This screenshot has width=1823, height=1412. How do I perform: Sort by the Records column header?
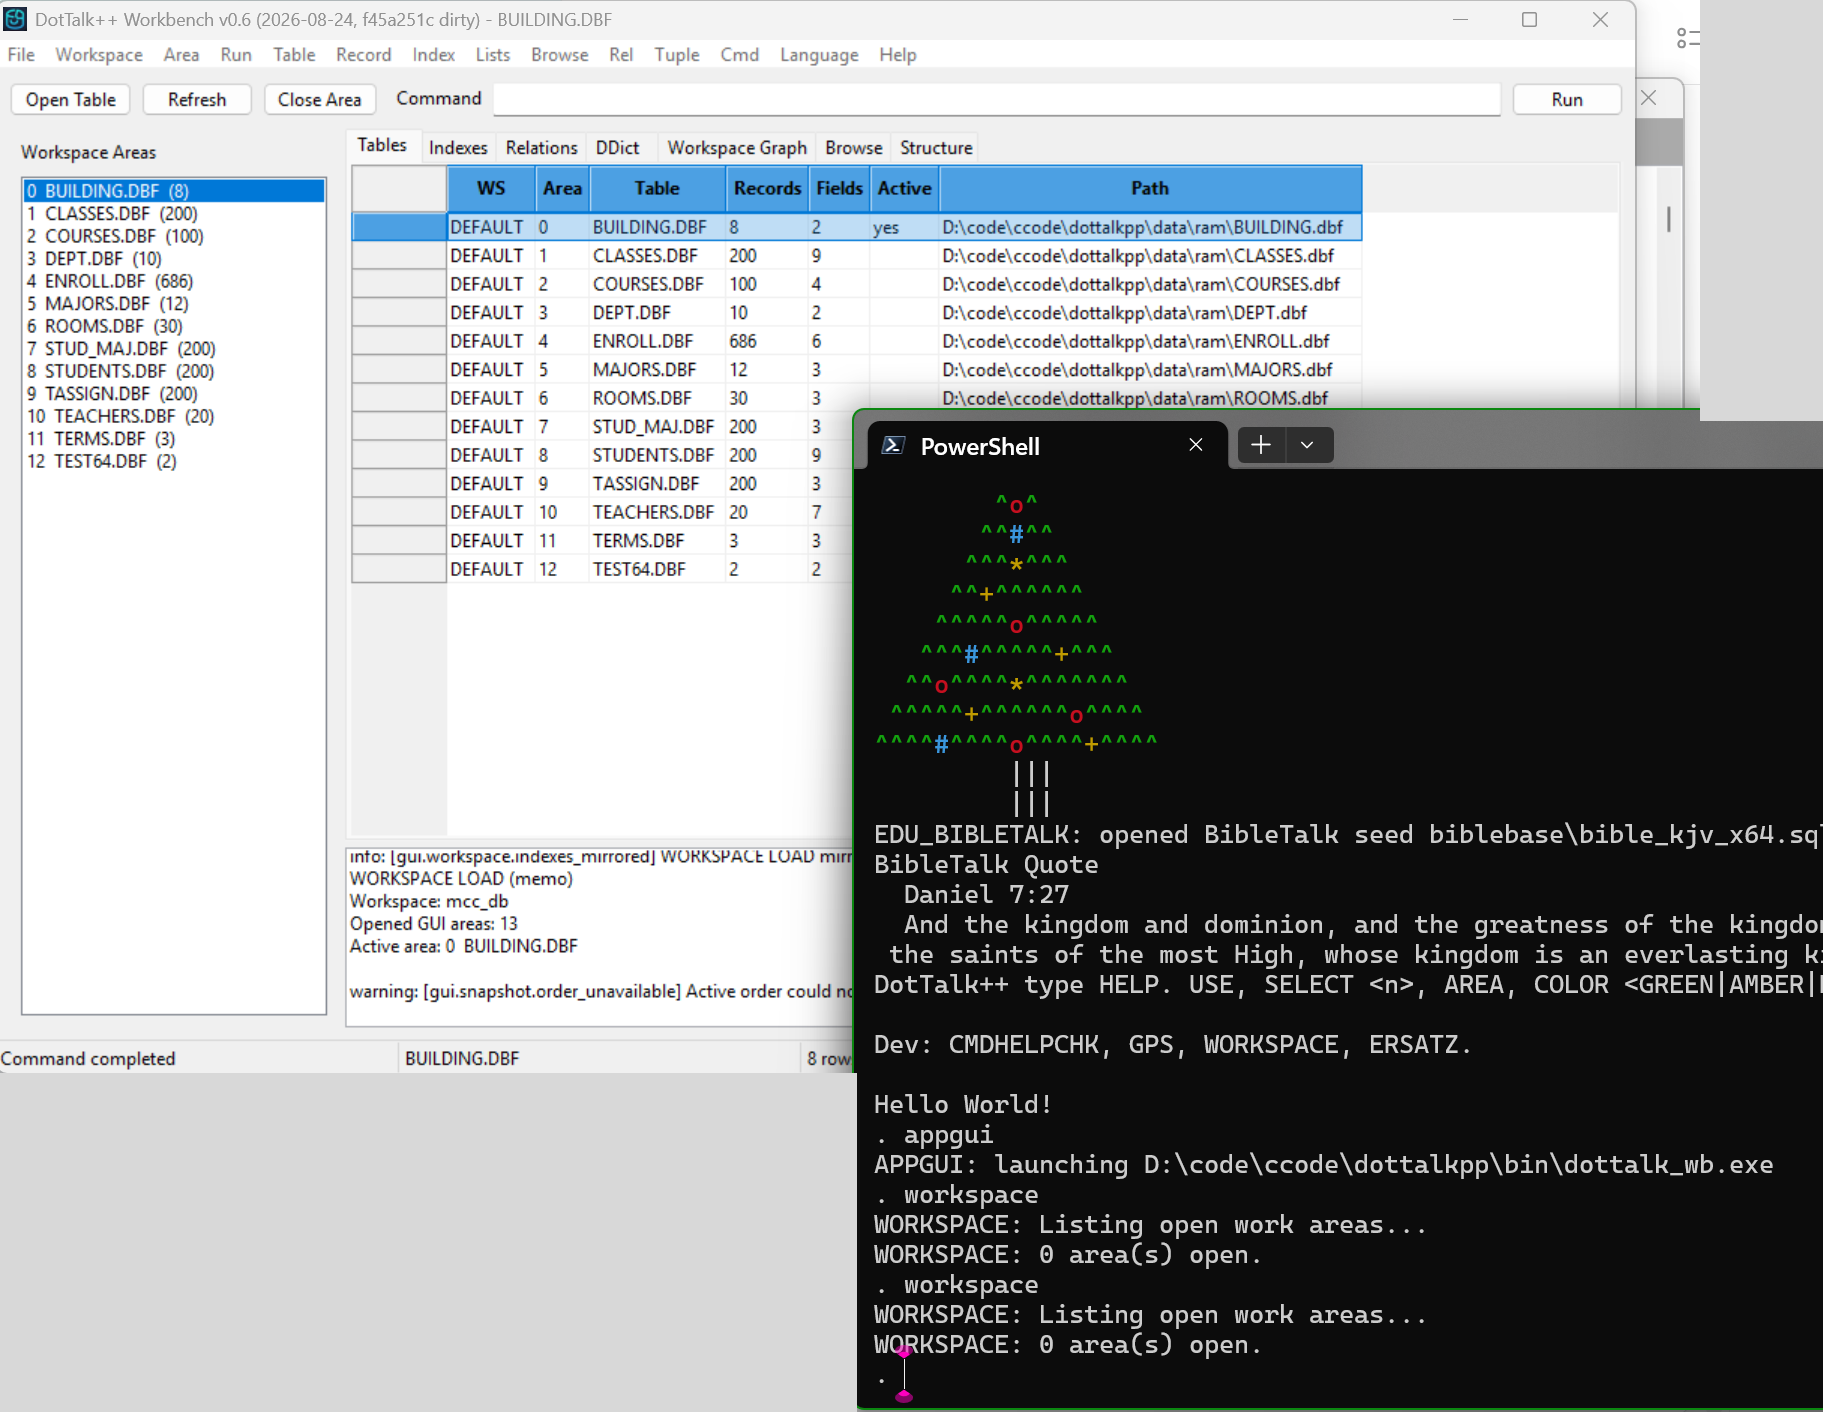click(x=767, y=188)
